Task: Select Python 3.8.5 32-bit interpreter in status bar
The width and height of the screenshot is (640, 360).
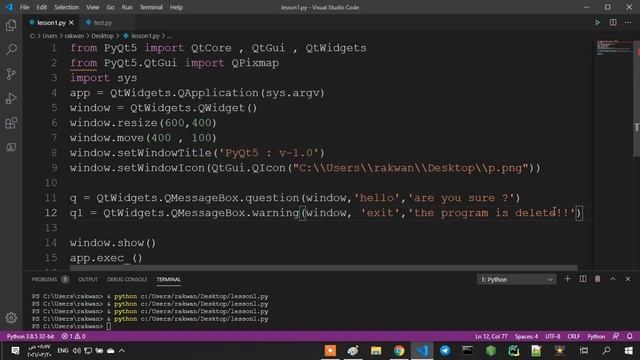Action: [x=30, y=336]
